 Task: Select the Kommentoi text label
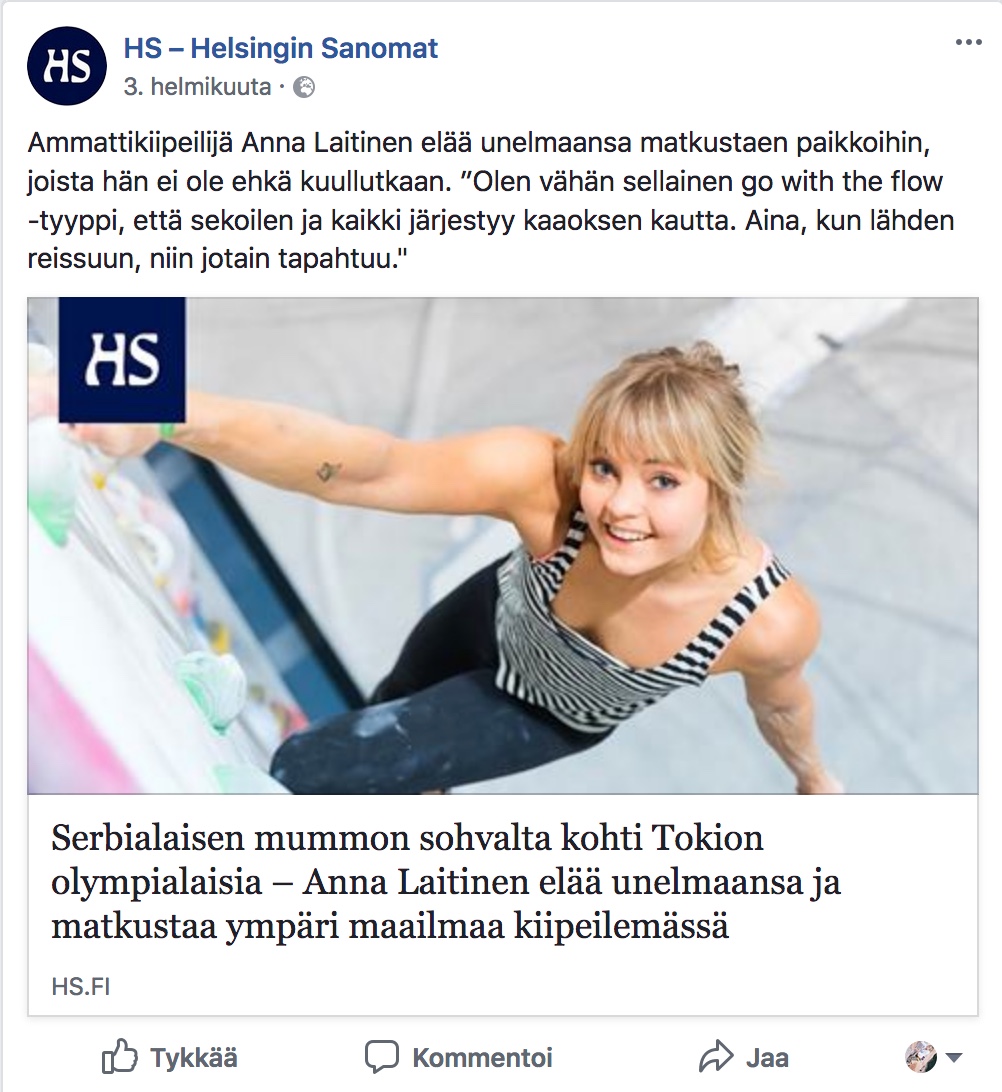point(483,1058)
